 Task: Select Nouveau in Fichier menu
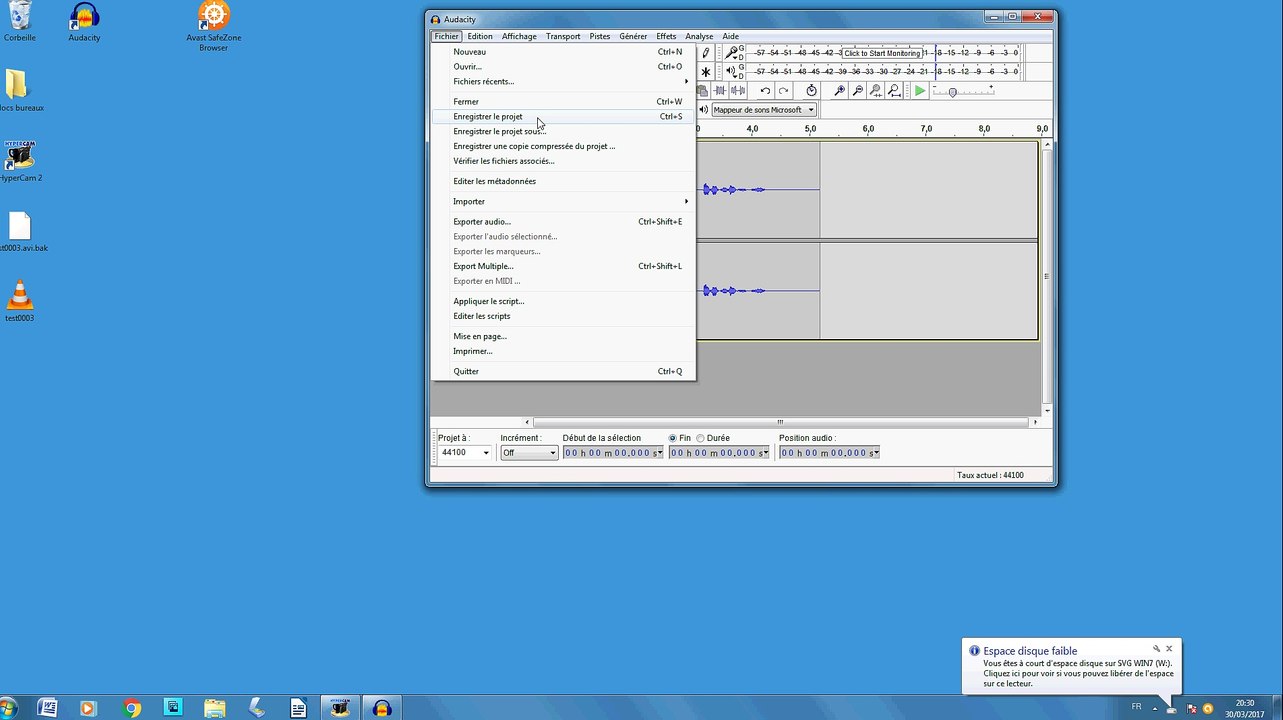[563, 52]
